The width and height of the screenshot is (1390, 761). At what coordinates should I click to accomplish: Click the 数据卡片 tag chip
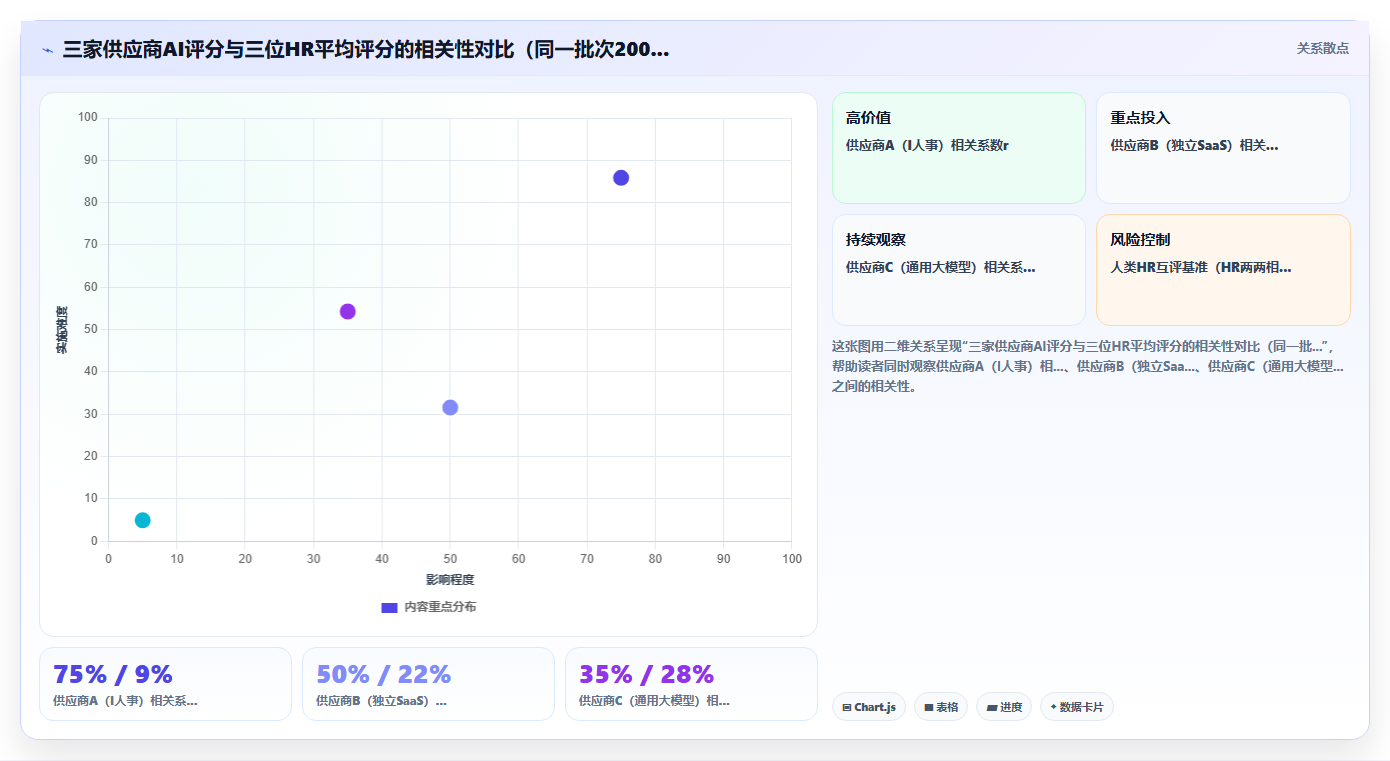[1077, 707]
